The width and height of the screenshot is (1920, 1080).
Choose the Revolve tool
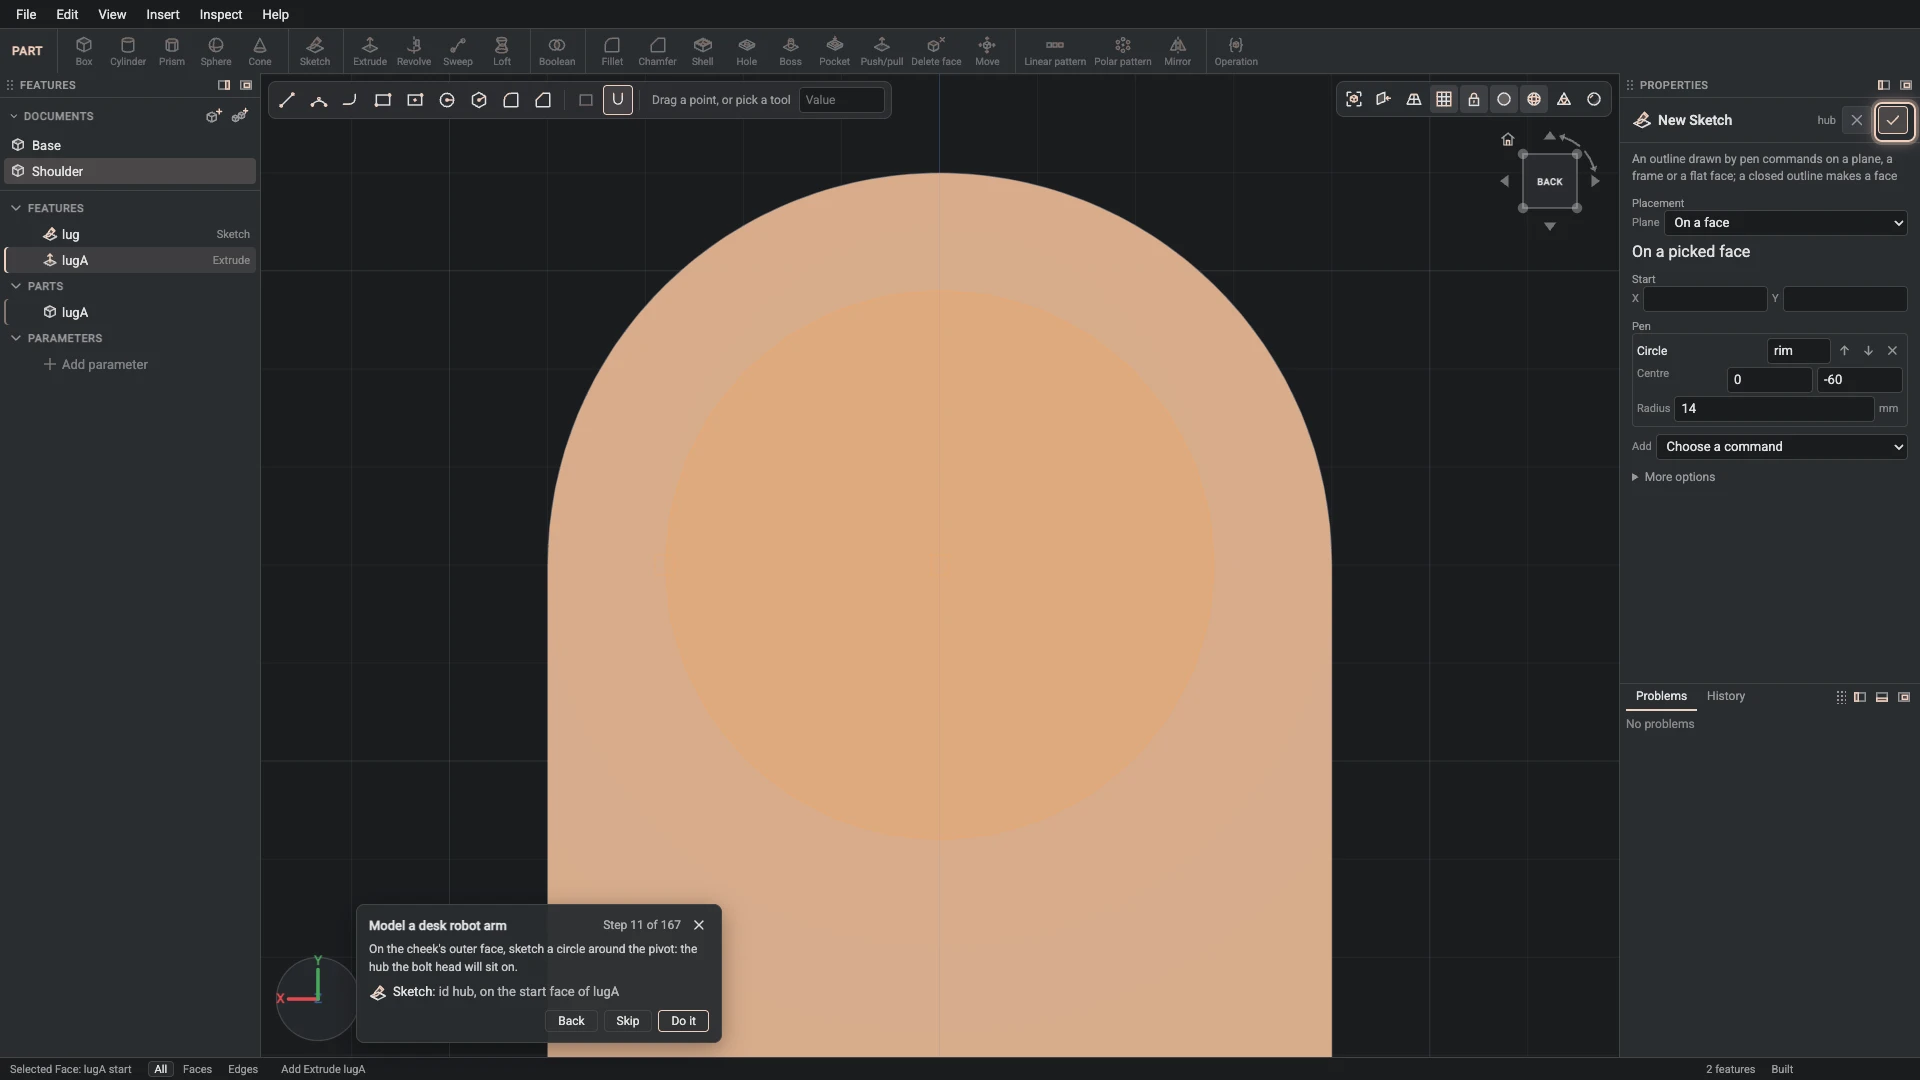coord(414,51)
